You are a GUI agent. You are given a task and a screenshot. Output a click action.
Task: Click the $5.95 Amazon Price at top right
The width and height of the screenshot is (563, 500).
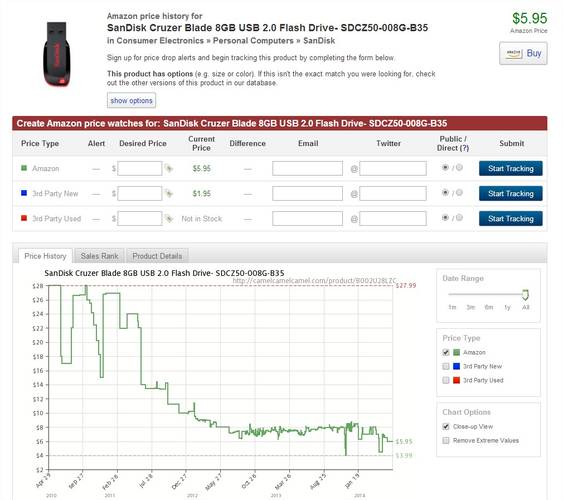(530, 18)
